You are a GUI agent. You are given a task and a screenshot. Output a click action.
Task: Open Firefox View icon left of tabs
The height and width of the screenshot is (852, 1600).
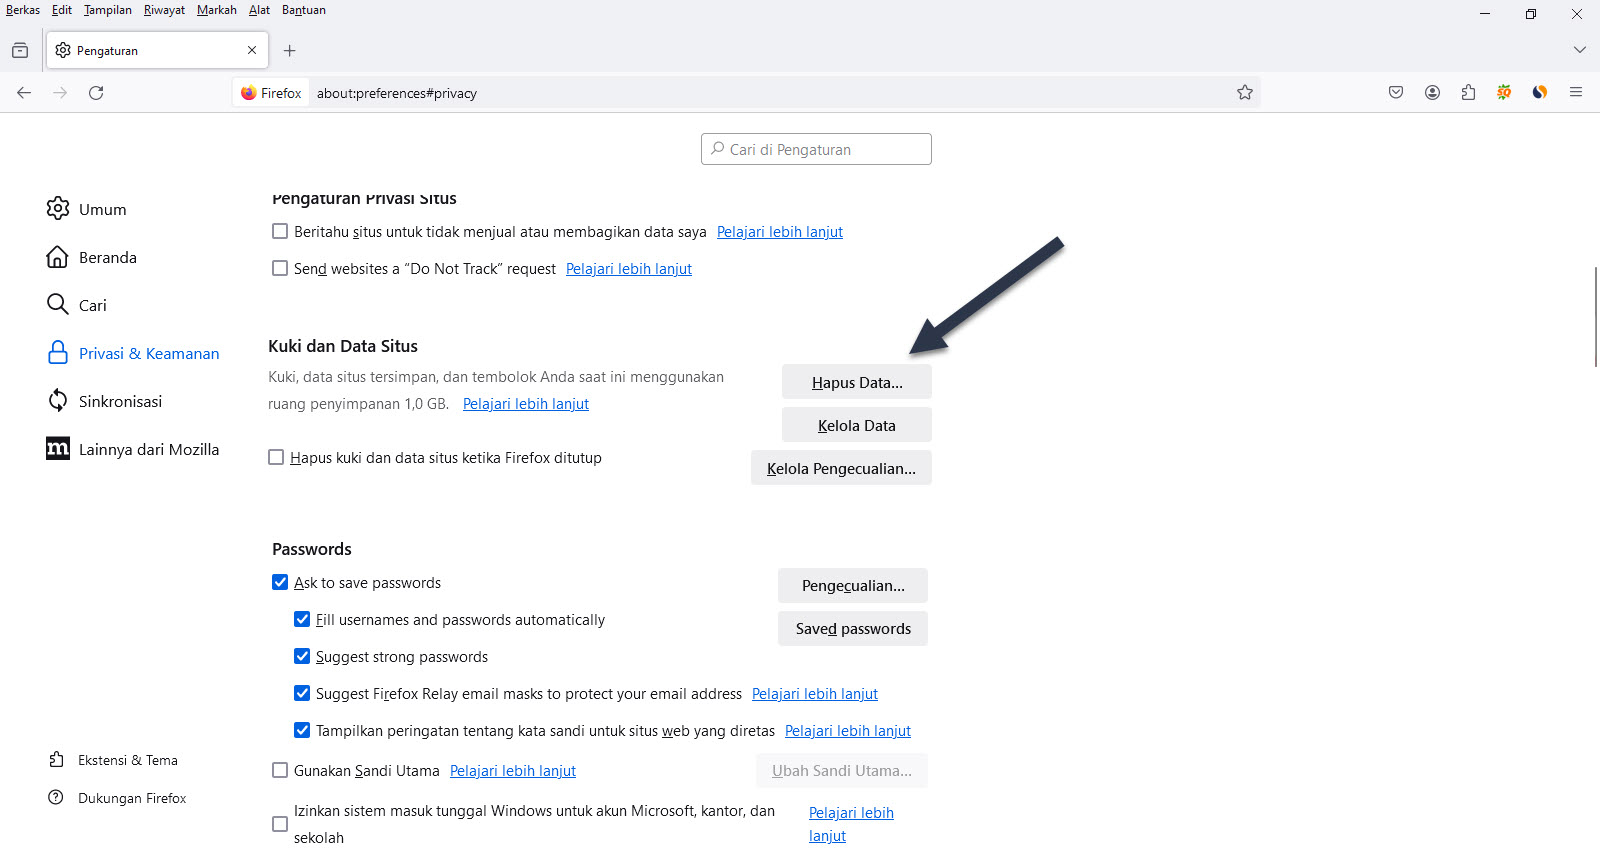click(x=20, y=50)
